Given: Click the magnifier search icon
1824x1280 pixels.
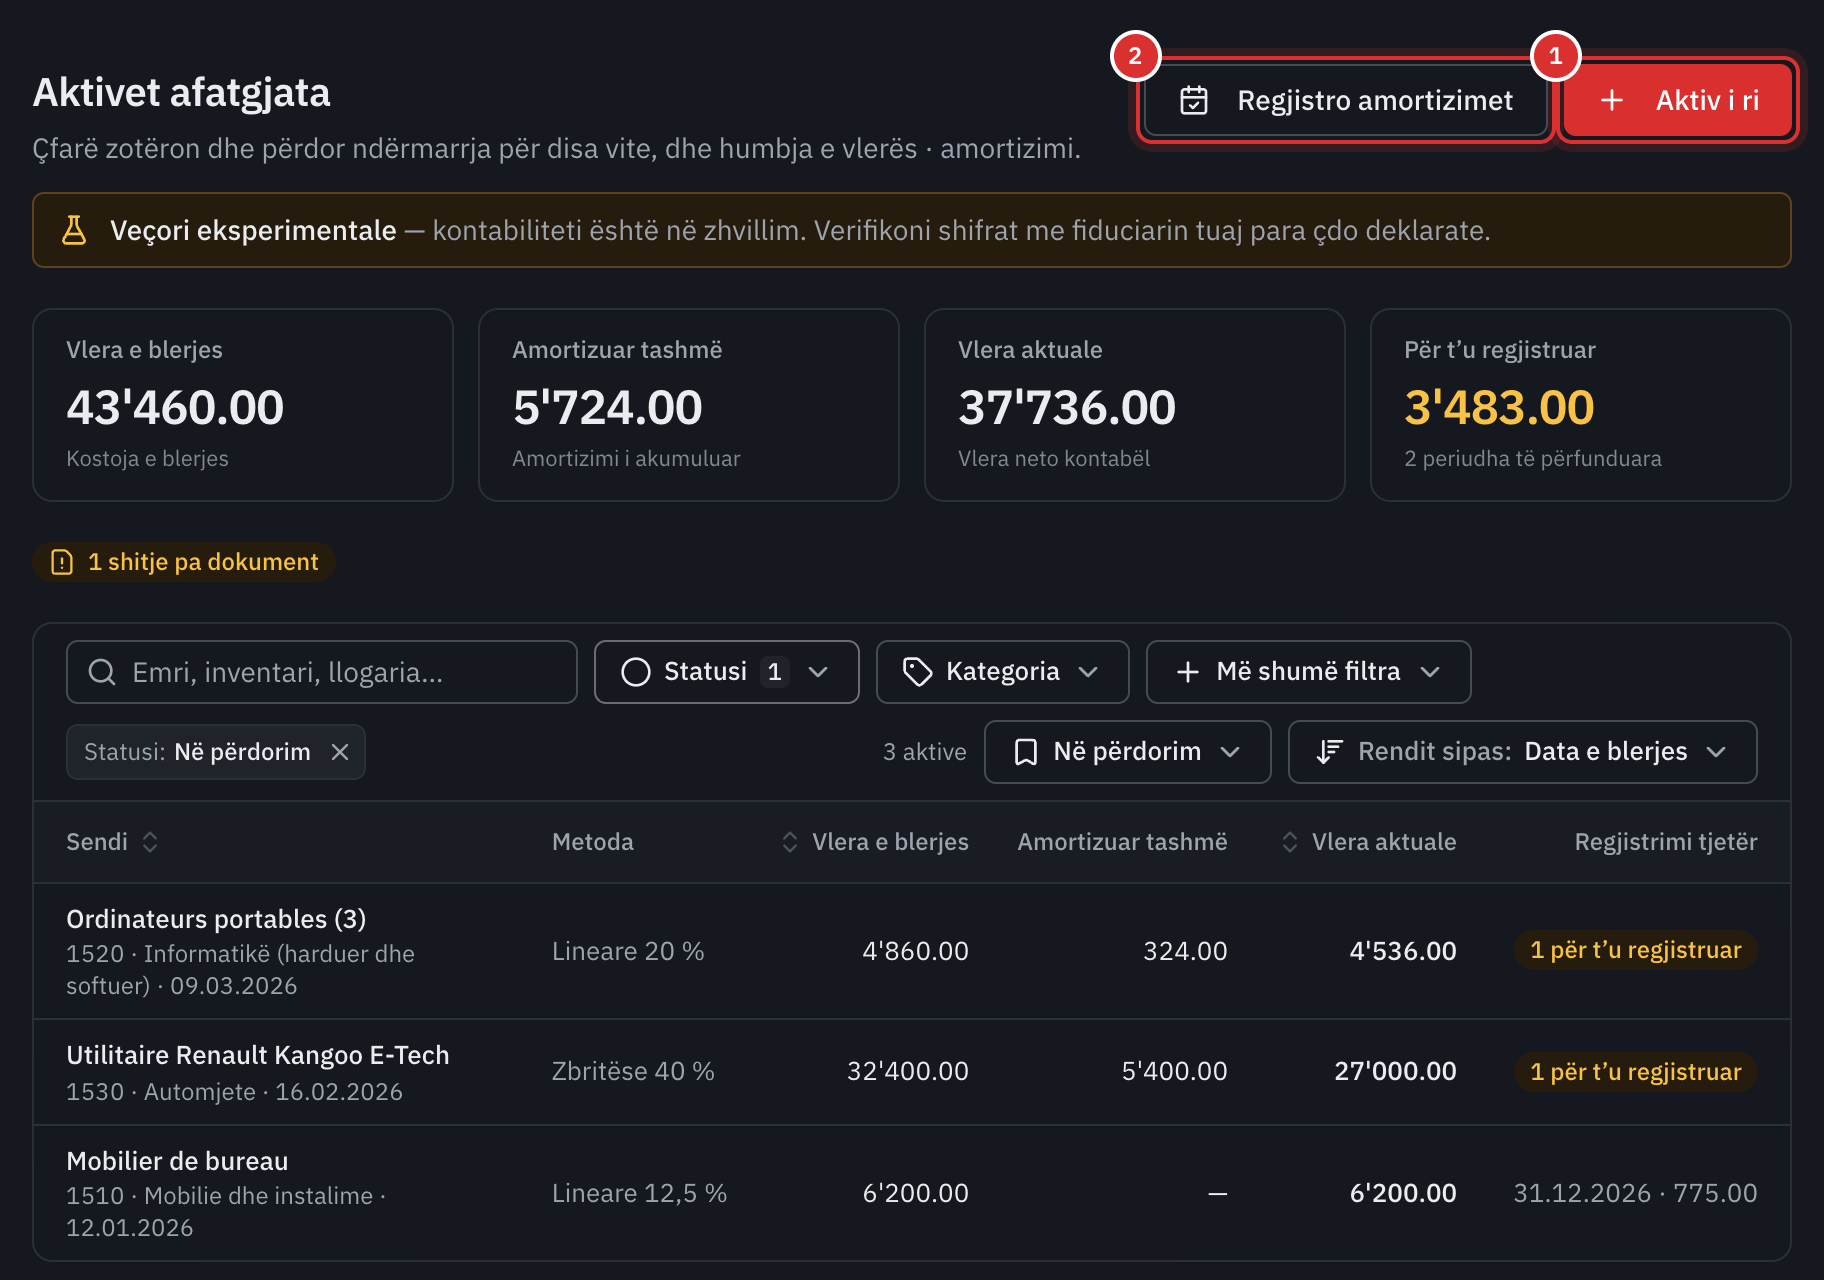Looking at the screenshot, I should (102, 672).
